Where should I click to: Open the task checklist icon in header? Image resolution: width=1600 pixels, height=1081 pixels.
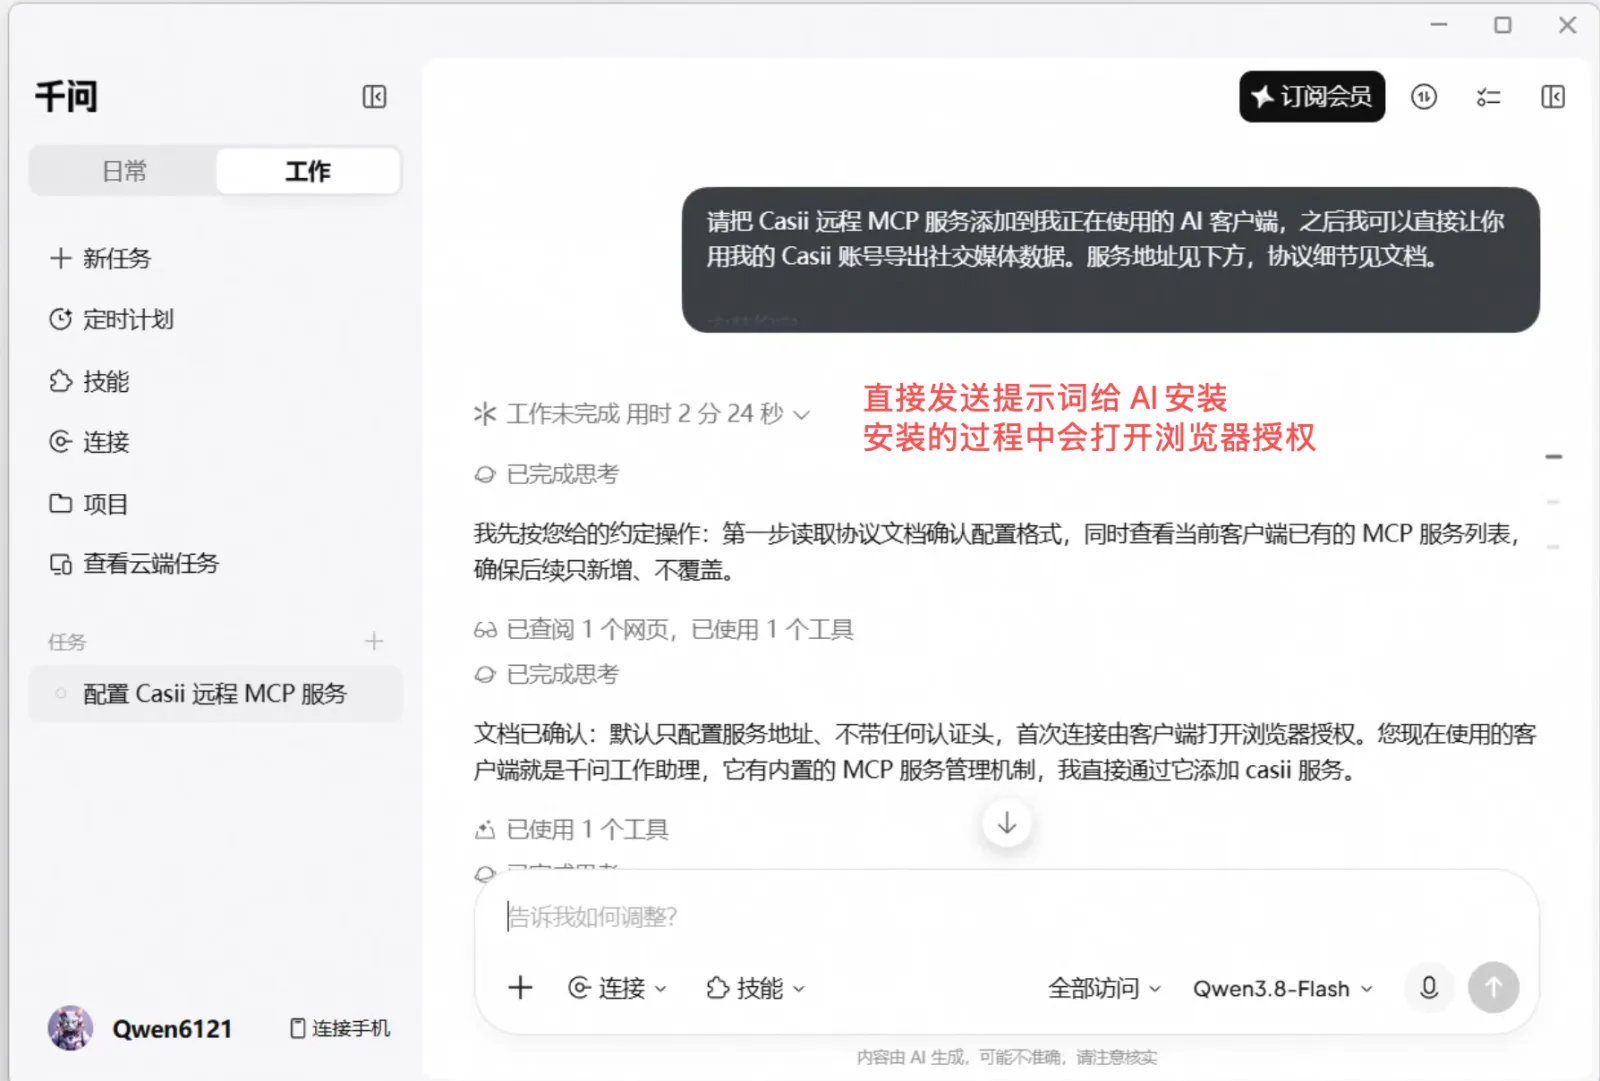[1488, 97]
